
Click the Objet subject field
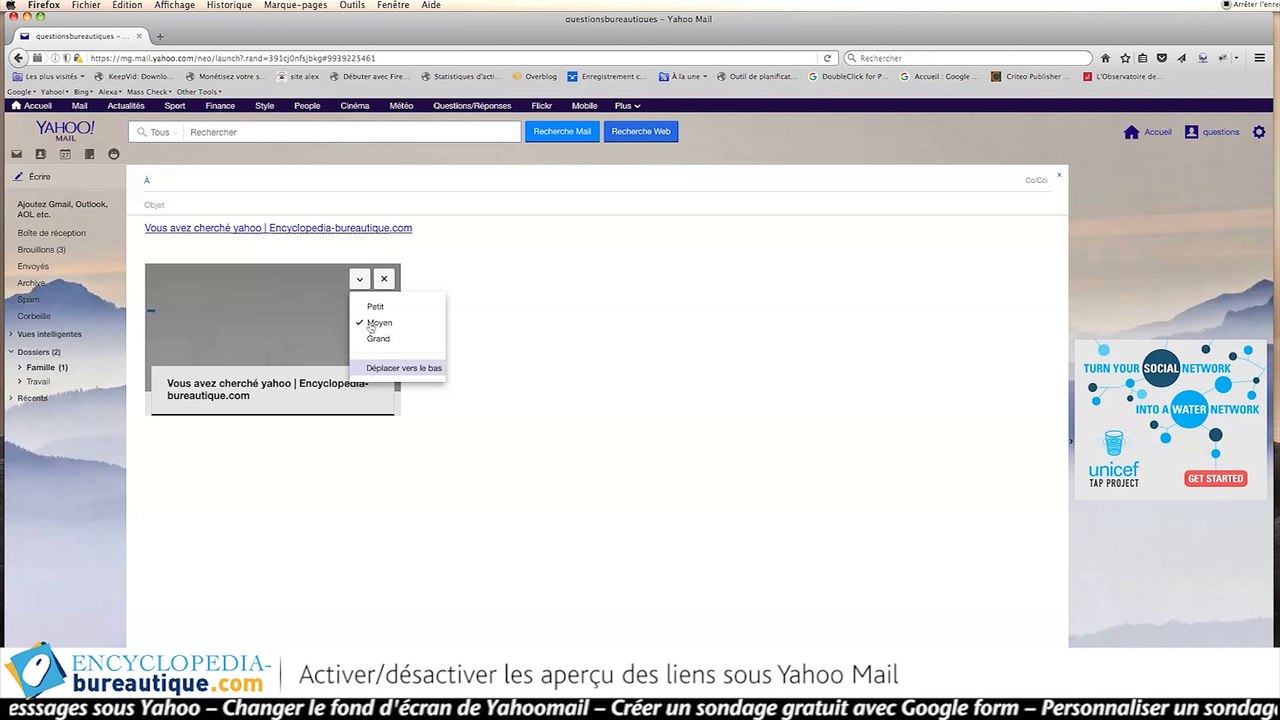point(597,204)
